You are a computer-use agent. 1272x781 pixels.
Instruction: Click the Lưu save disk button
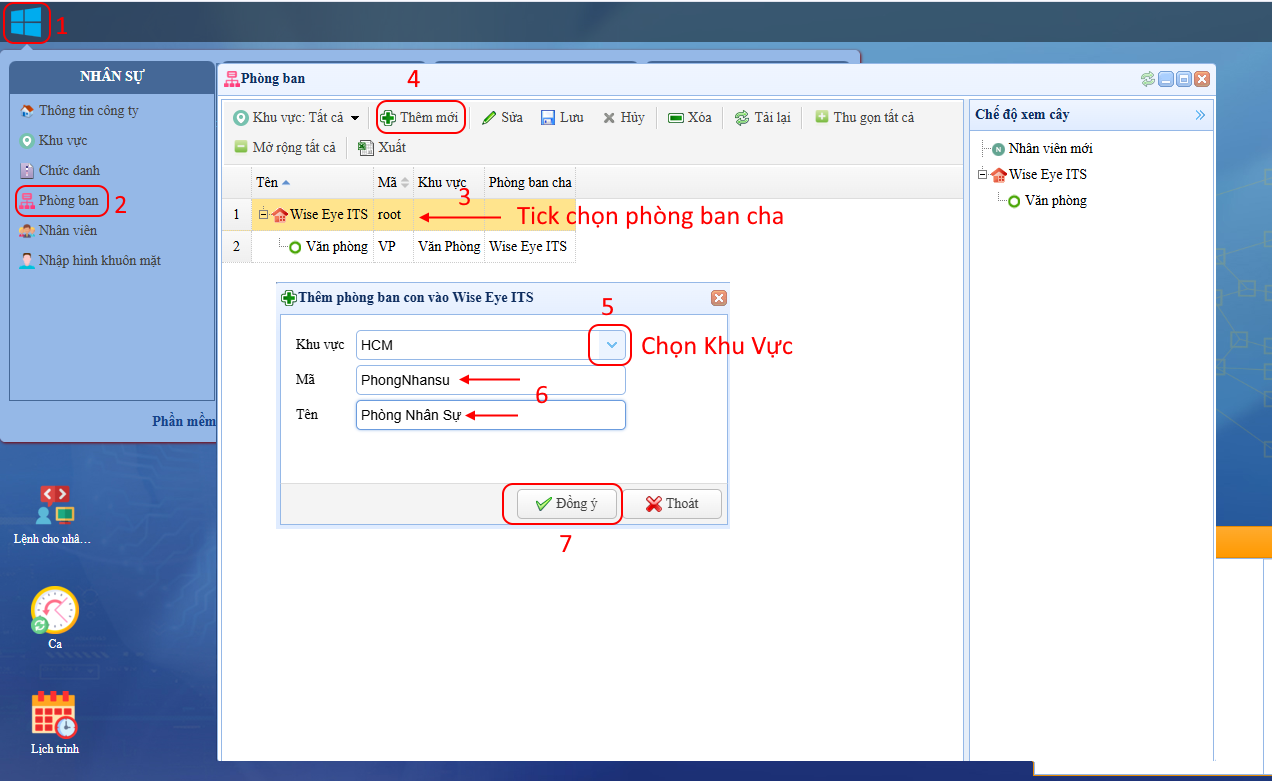coord(562,117)
